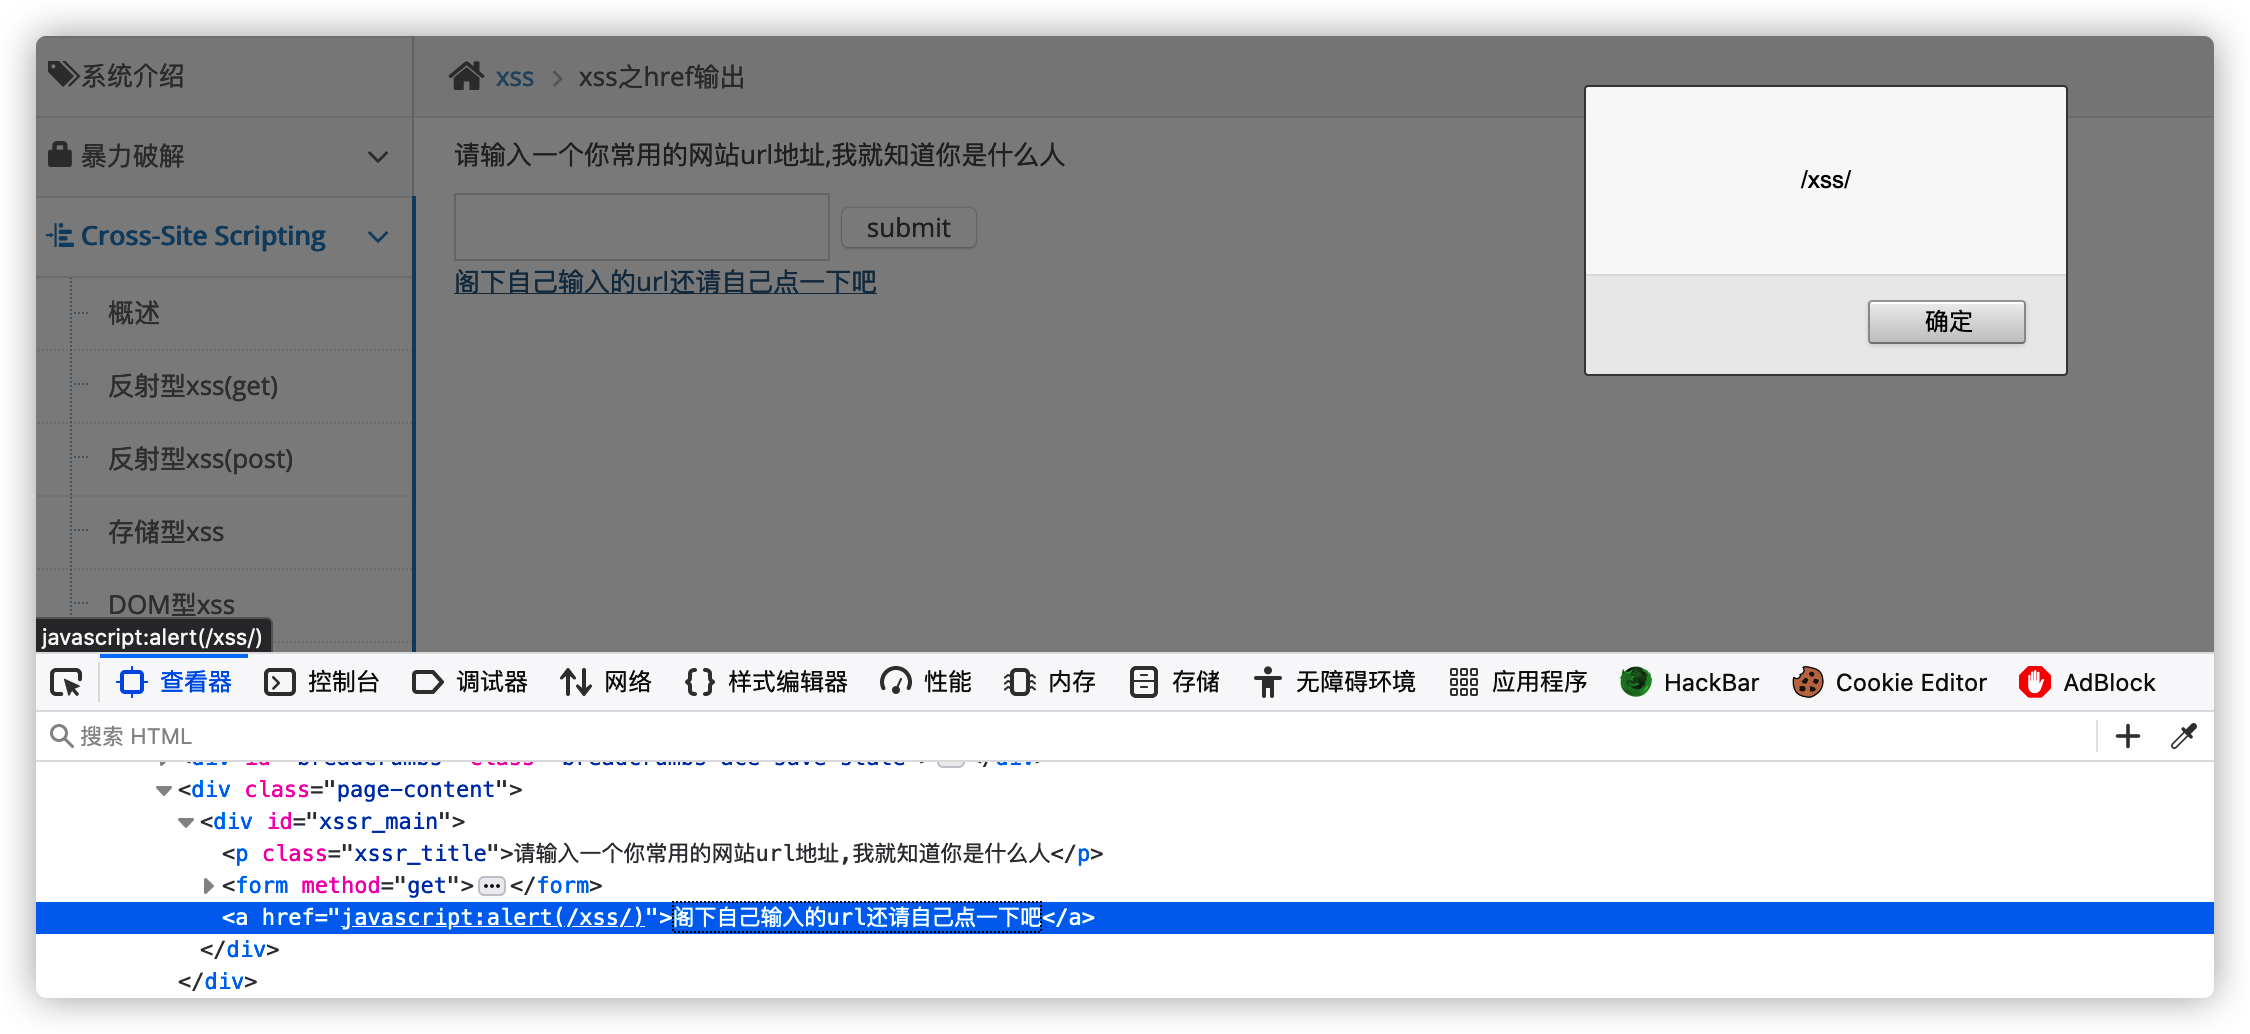This screenshot has height=1034, width=2250.
Task: Click the 阁下自己输入的url link
Action: [665, 282]
